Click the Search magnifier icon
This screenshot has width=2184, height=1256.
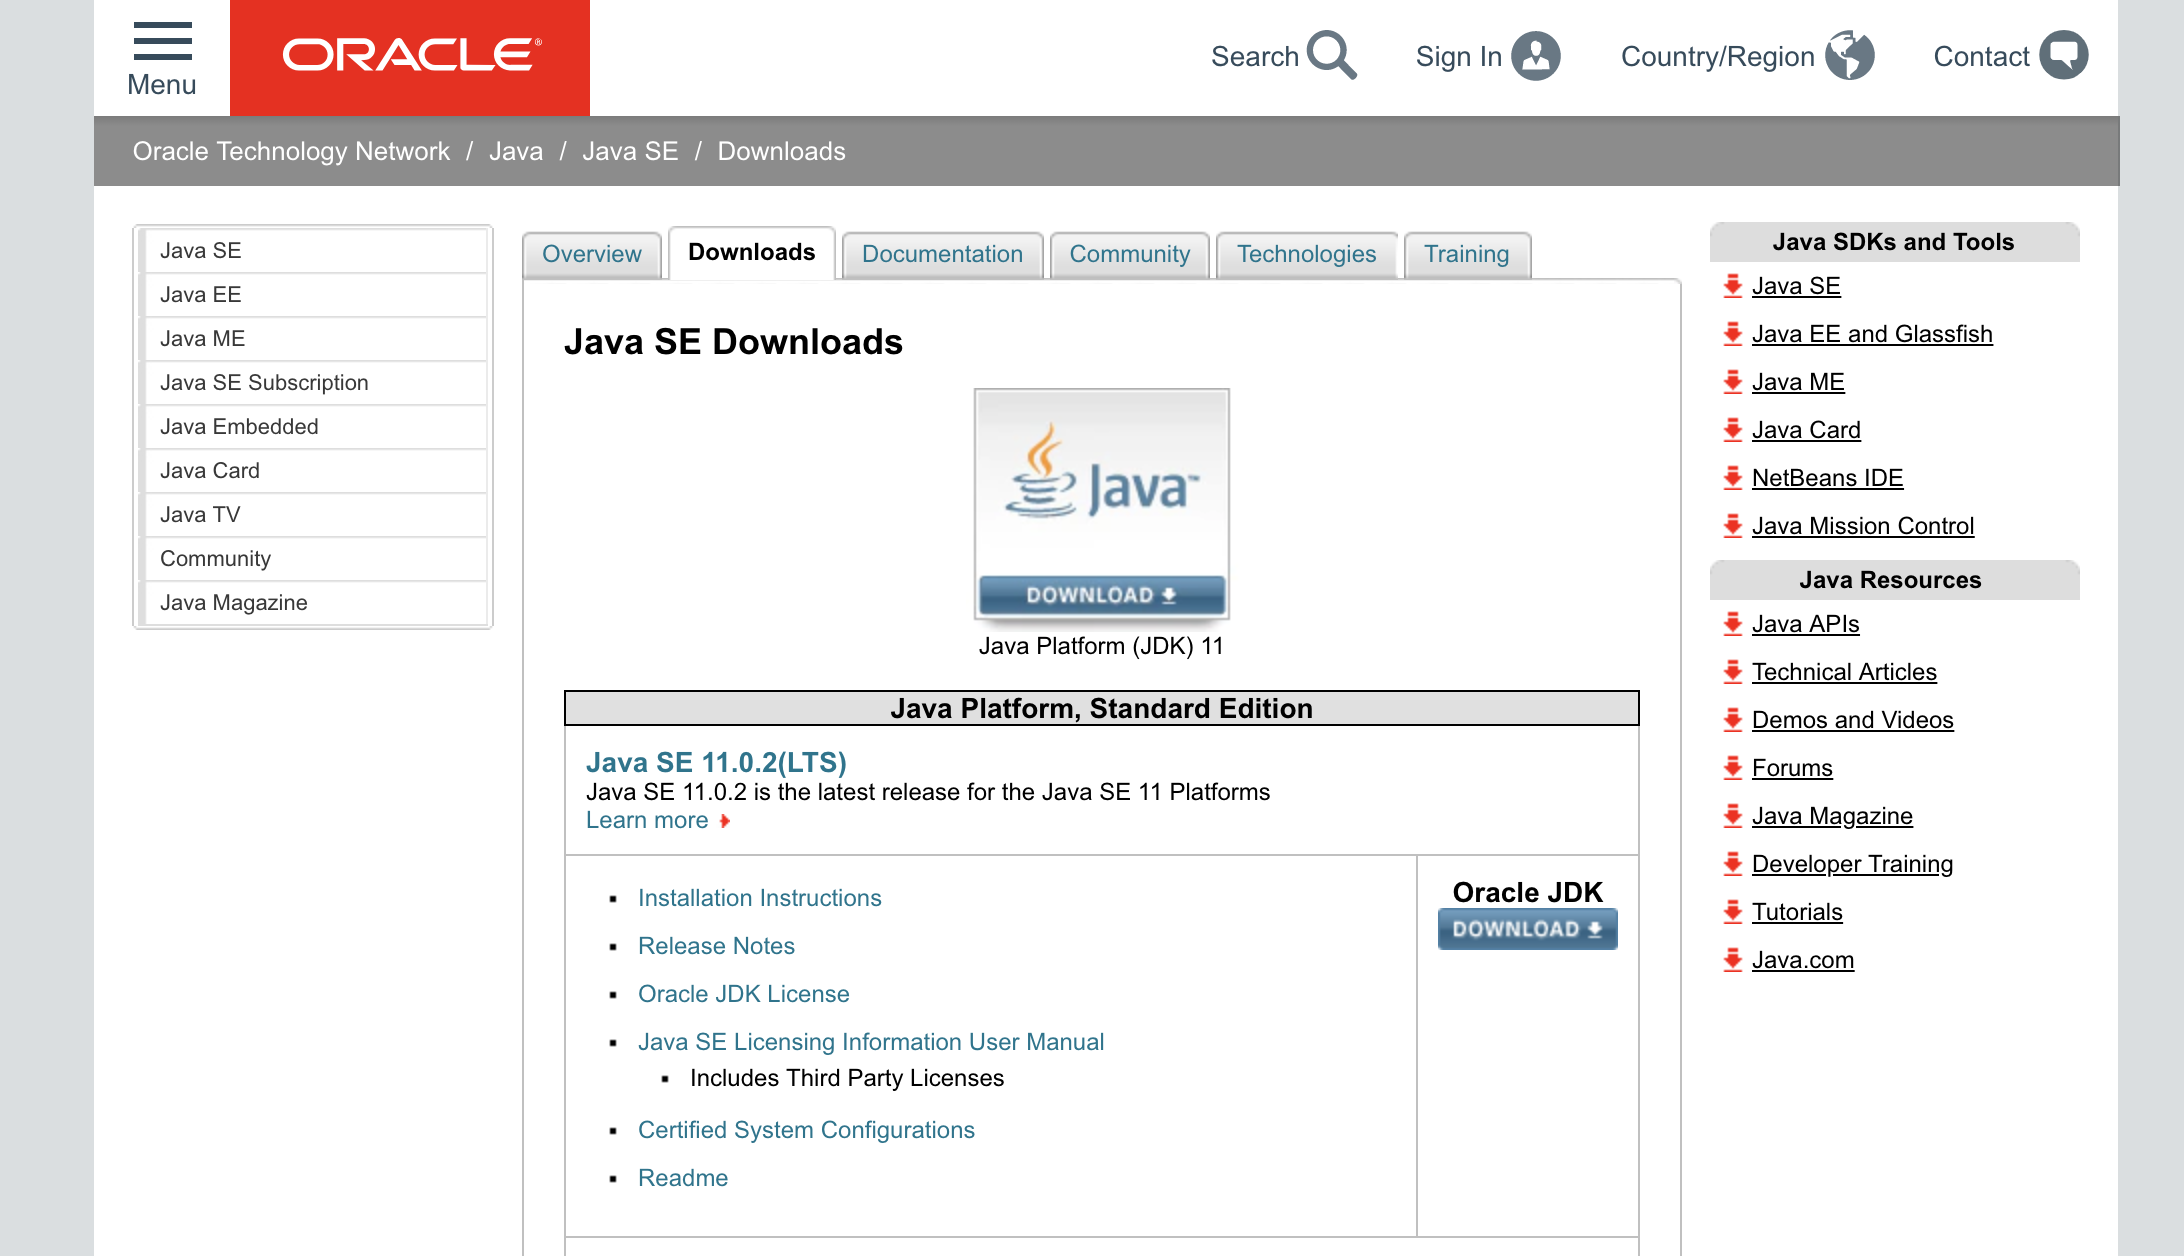coord(1332,56)
